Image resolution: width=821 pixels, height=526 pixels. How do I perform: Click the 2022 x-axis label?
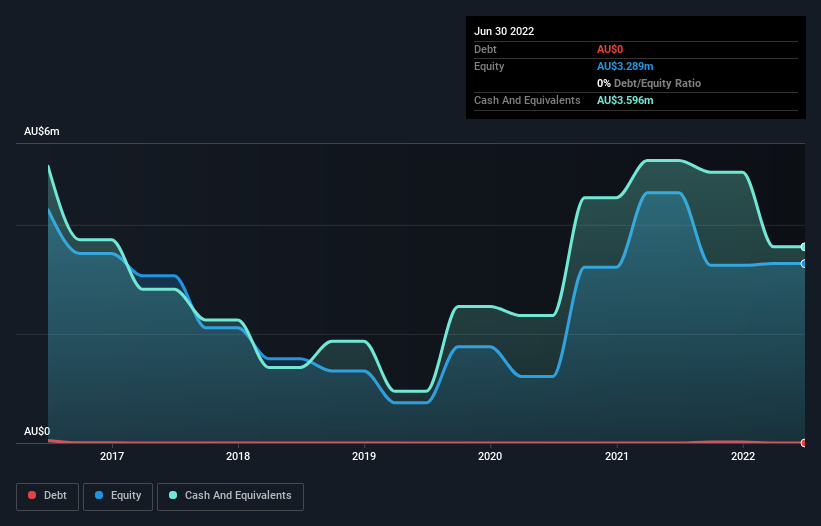coord(743,456)
